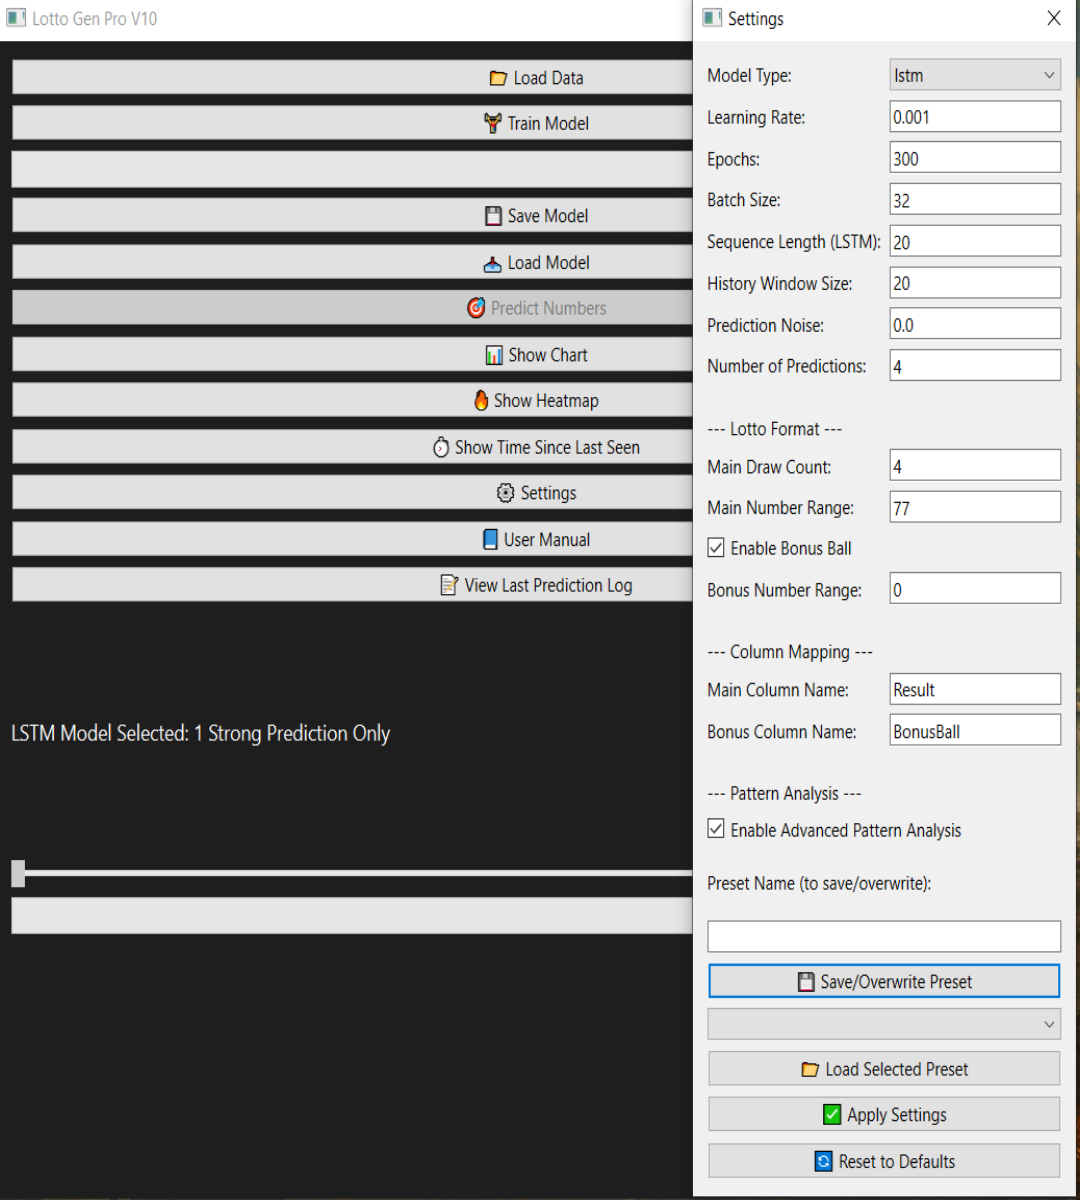Click the Train Model icon
This screenshot has width=1080, height=1200.
tap(492, 123)
